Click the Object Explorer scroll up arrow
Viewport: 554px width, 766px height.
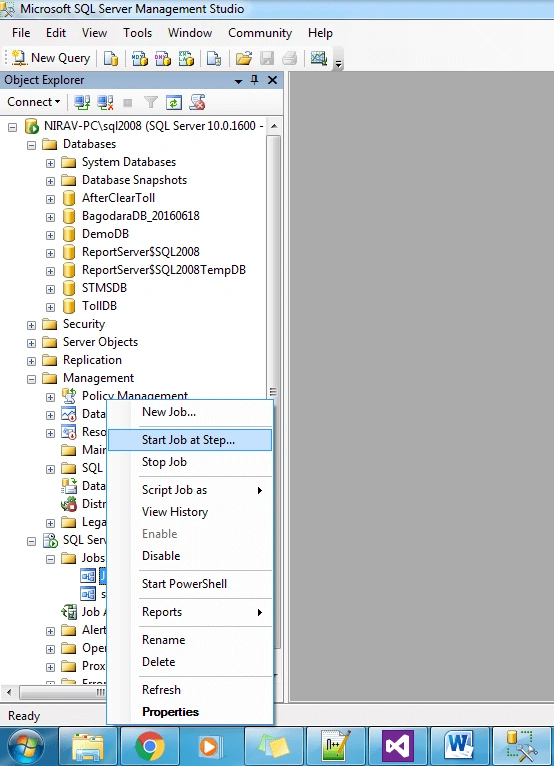pyautogui.click(x=274, y=126)
